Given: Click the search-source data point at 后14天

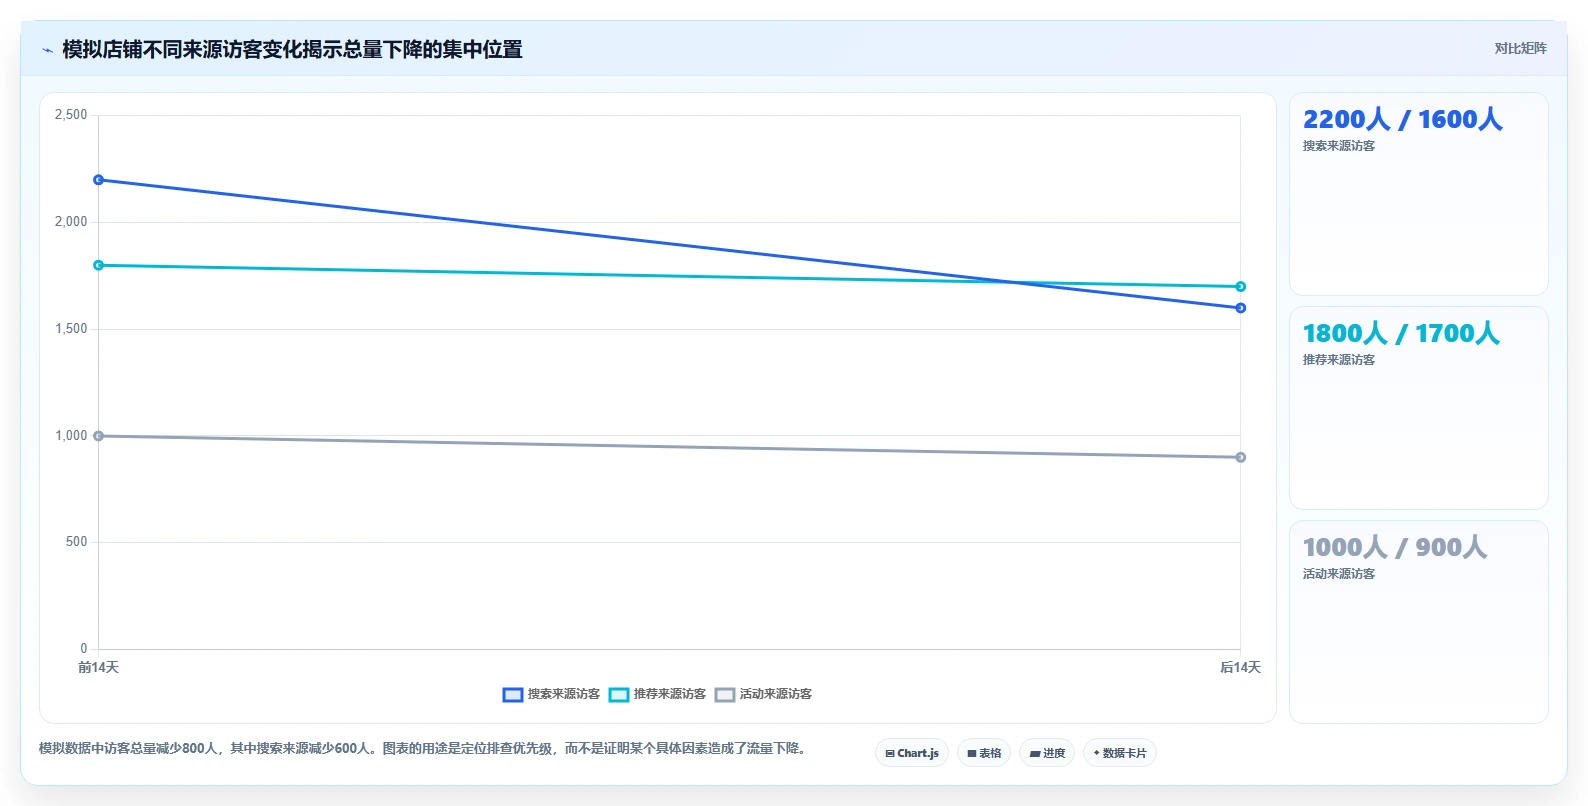Looking at the screenshot, I should click(1240, 308).
